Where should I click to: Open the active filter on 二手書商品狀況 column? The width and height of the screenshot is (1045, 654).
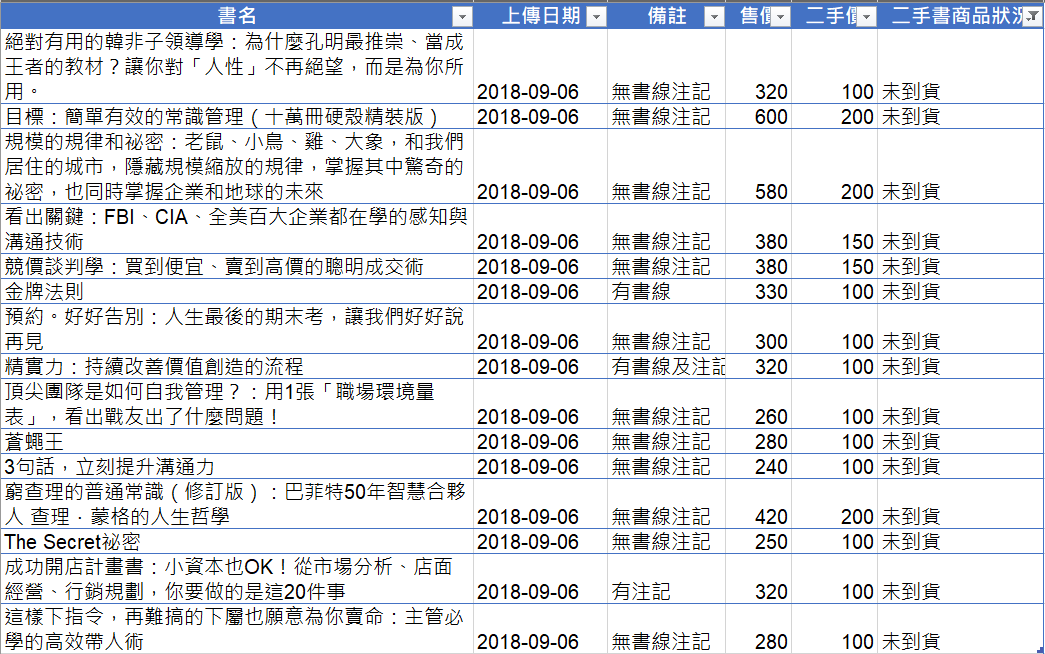(1032, 17)
